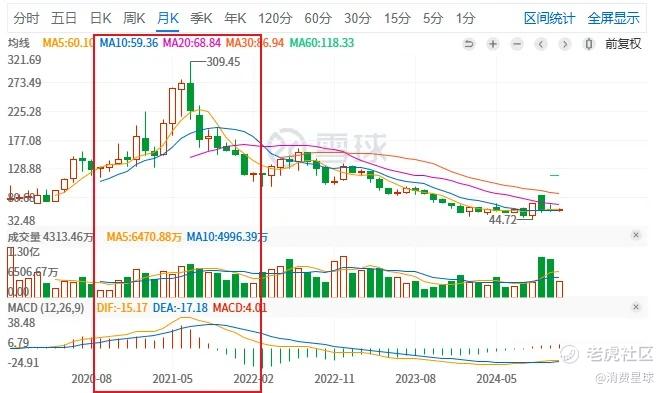
Task: Click 全屏显示 fullscreen link
Action: point(613,18)
